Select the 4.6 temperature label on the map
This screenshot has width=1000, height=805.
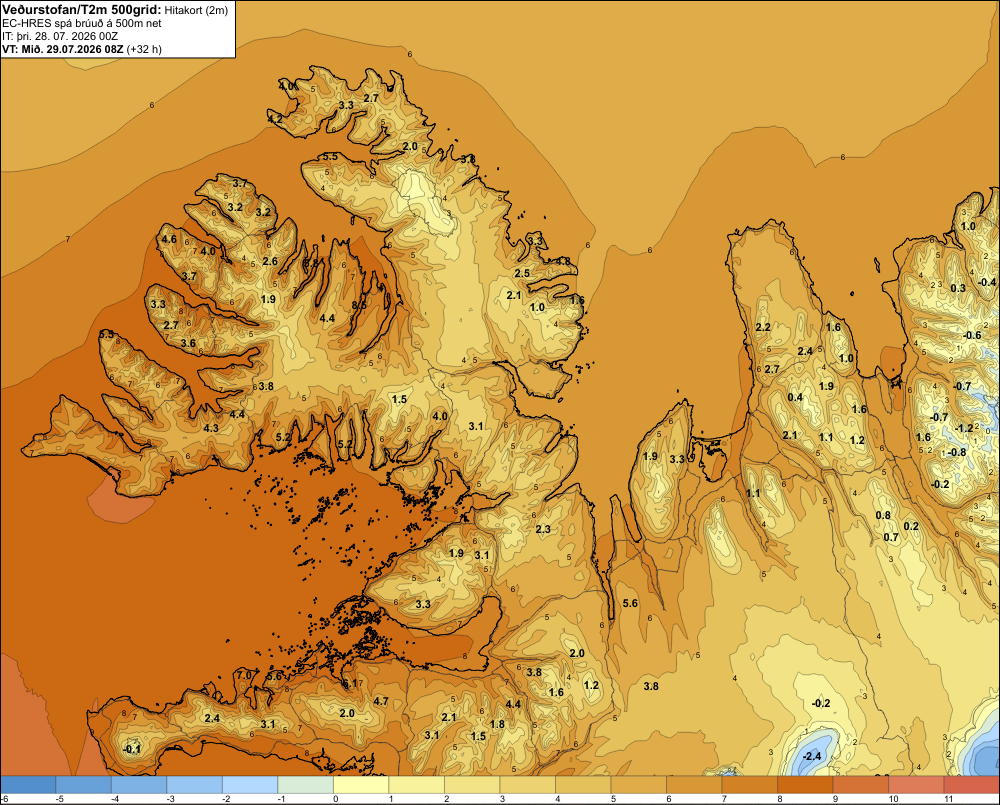[x=169, y=239]
